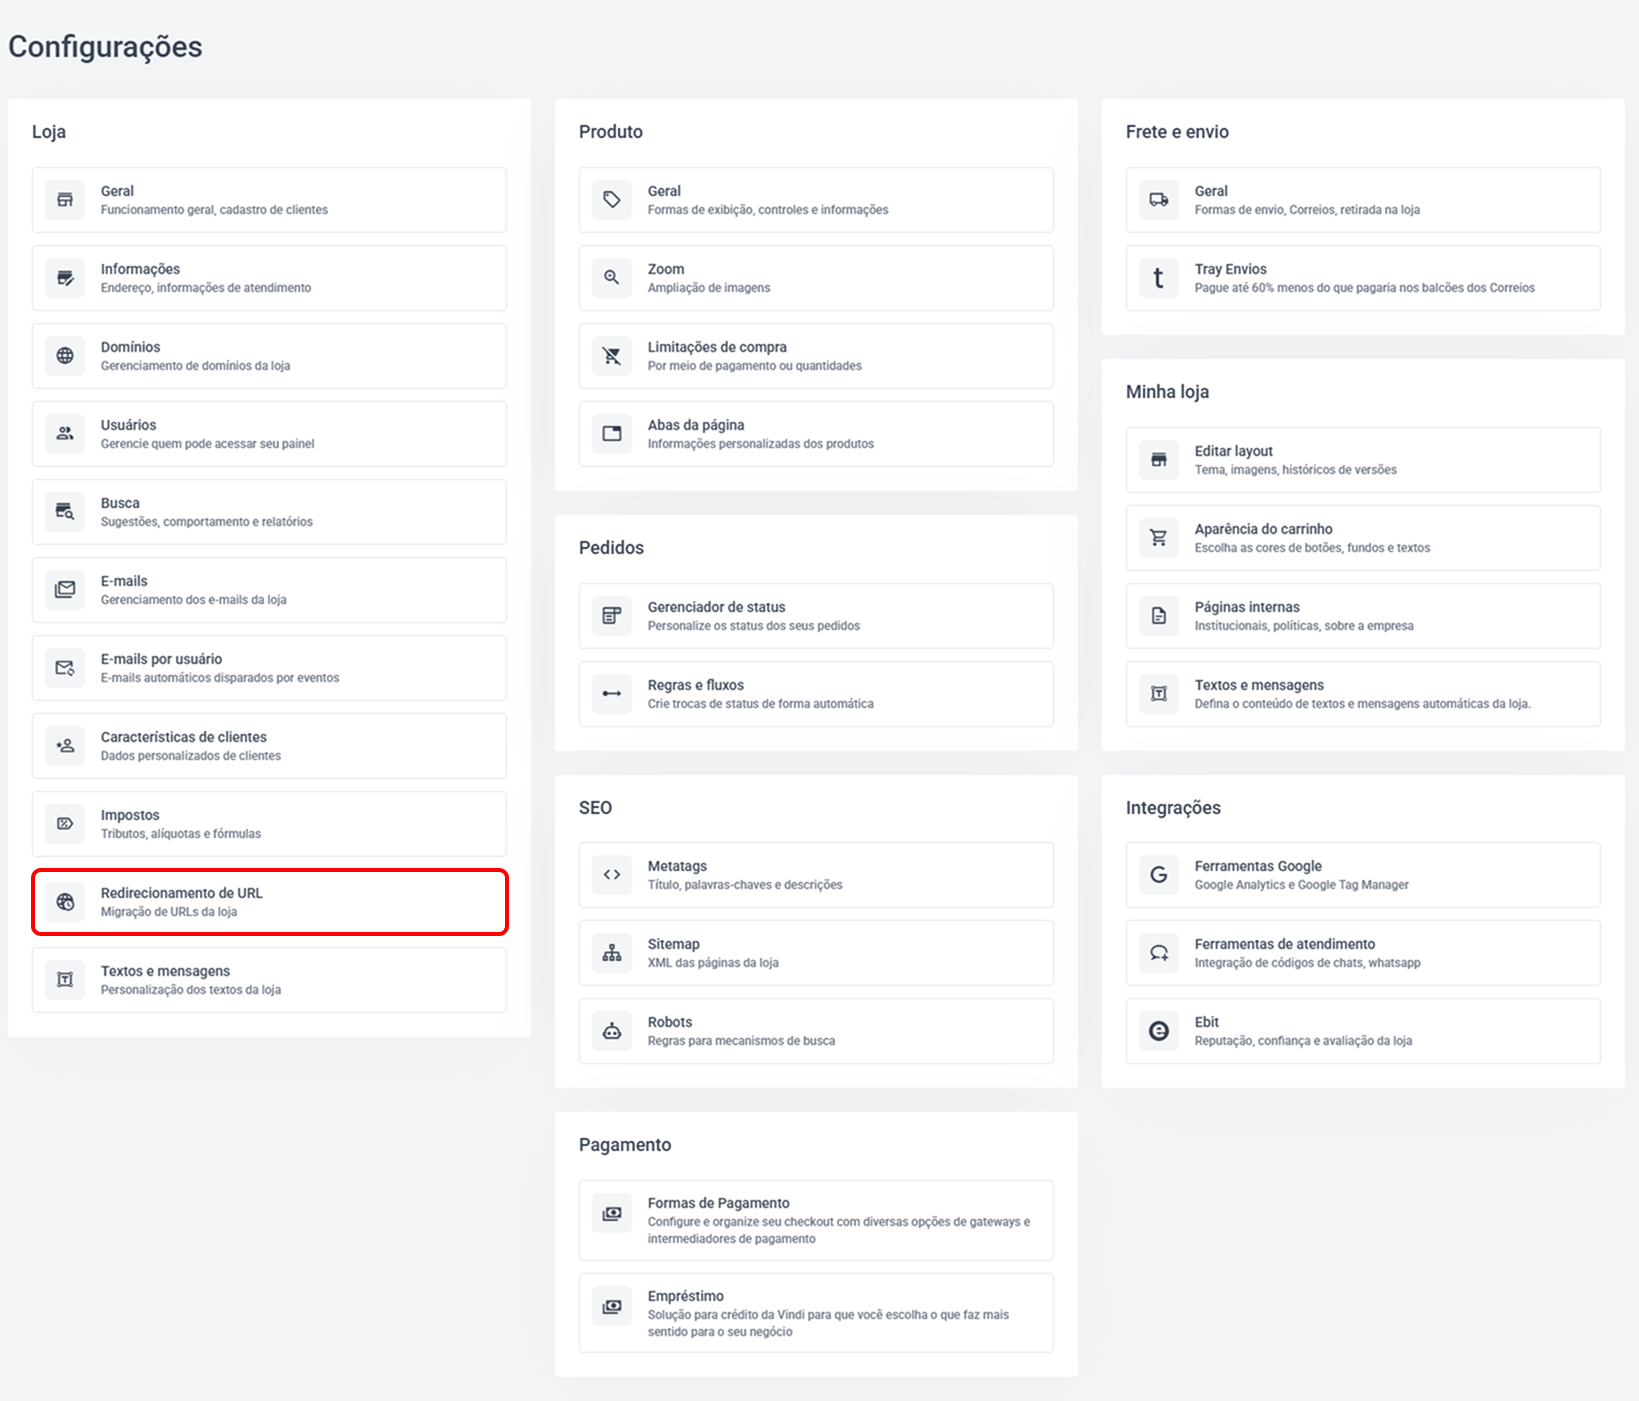Screen dimensions: 1639x1401
Task: Click the Robots robot icon
Action: tap(612, 1031)
